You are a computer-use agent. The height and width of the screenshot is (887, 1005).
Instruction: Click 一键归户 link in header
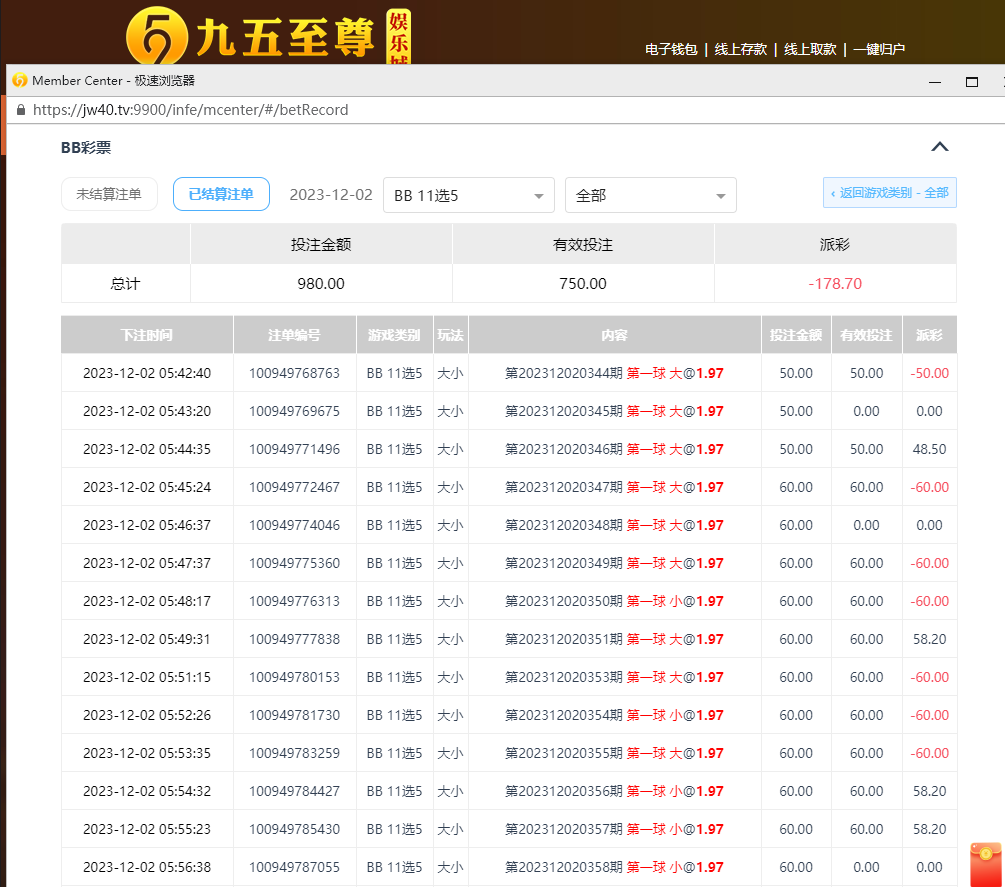(x=878, y=49)
